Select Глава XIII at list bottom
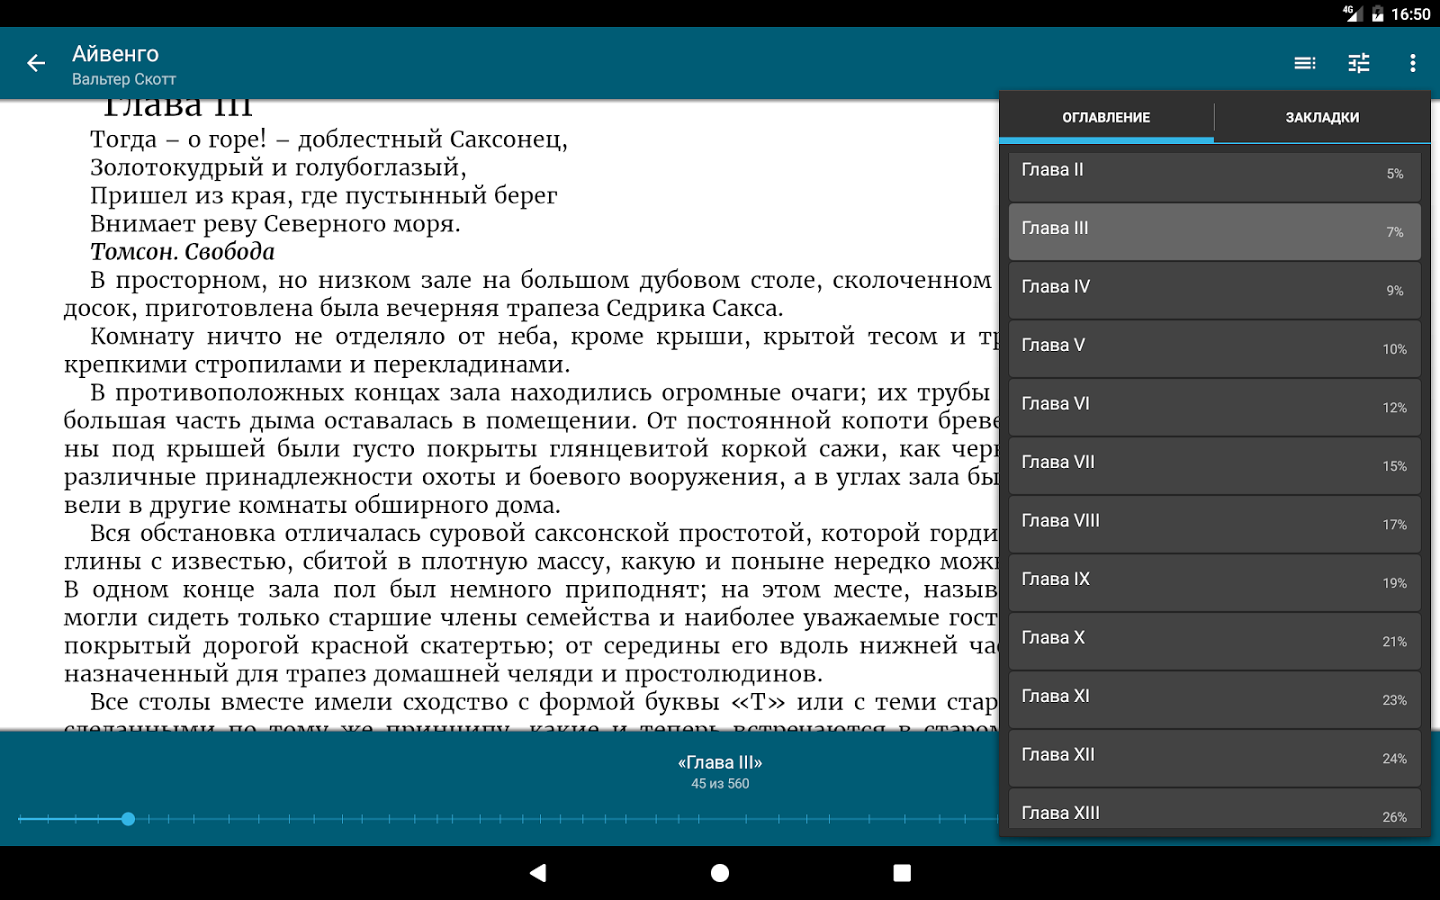Screen dimensions: 1440x900 click(x=1214, y=809)
